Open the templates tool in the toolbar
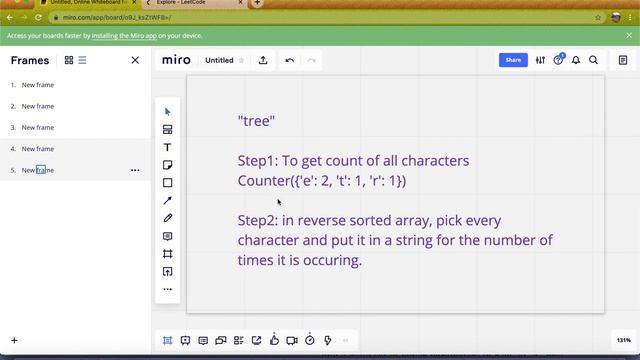The width and height of the screenshot is (640, 360). click(167, 129)
